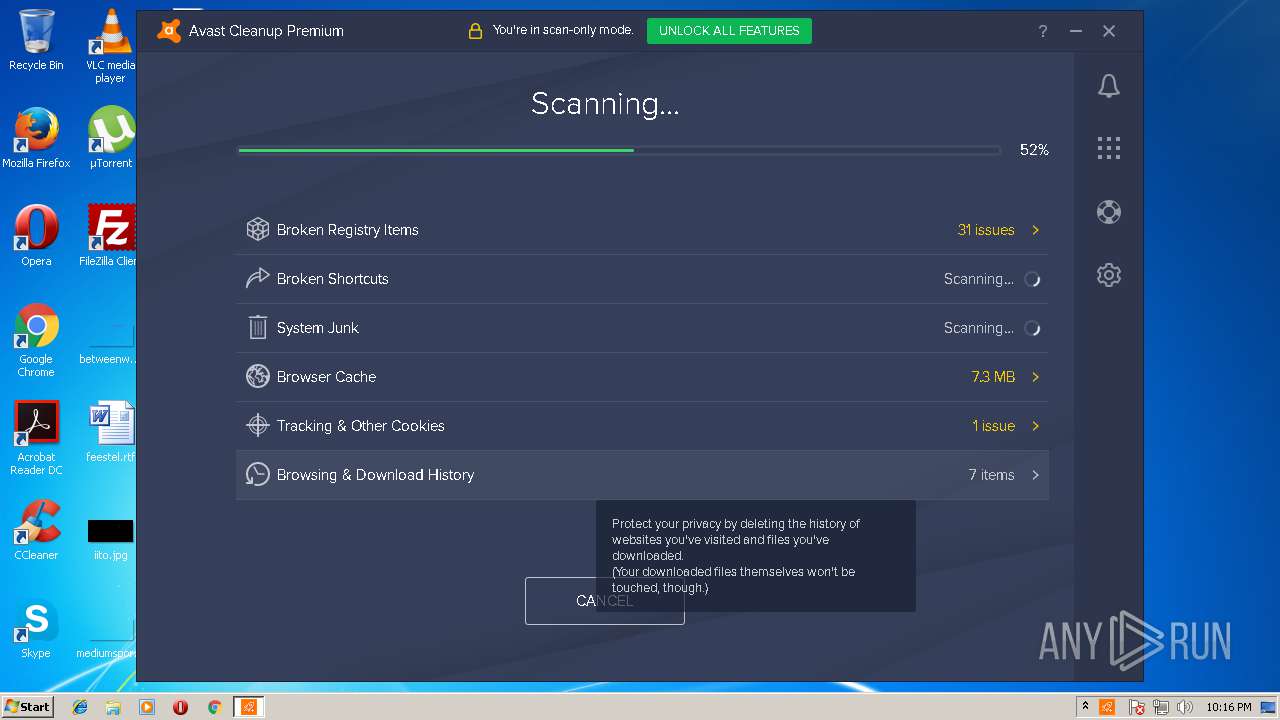Click the 52% progress value
This screenshot has width=1280, height=720.
coord(1034,150)
